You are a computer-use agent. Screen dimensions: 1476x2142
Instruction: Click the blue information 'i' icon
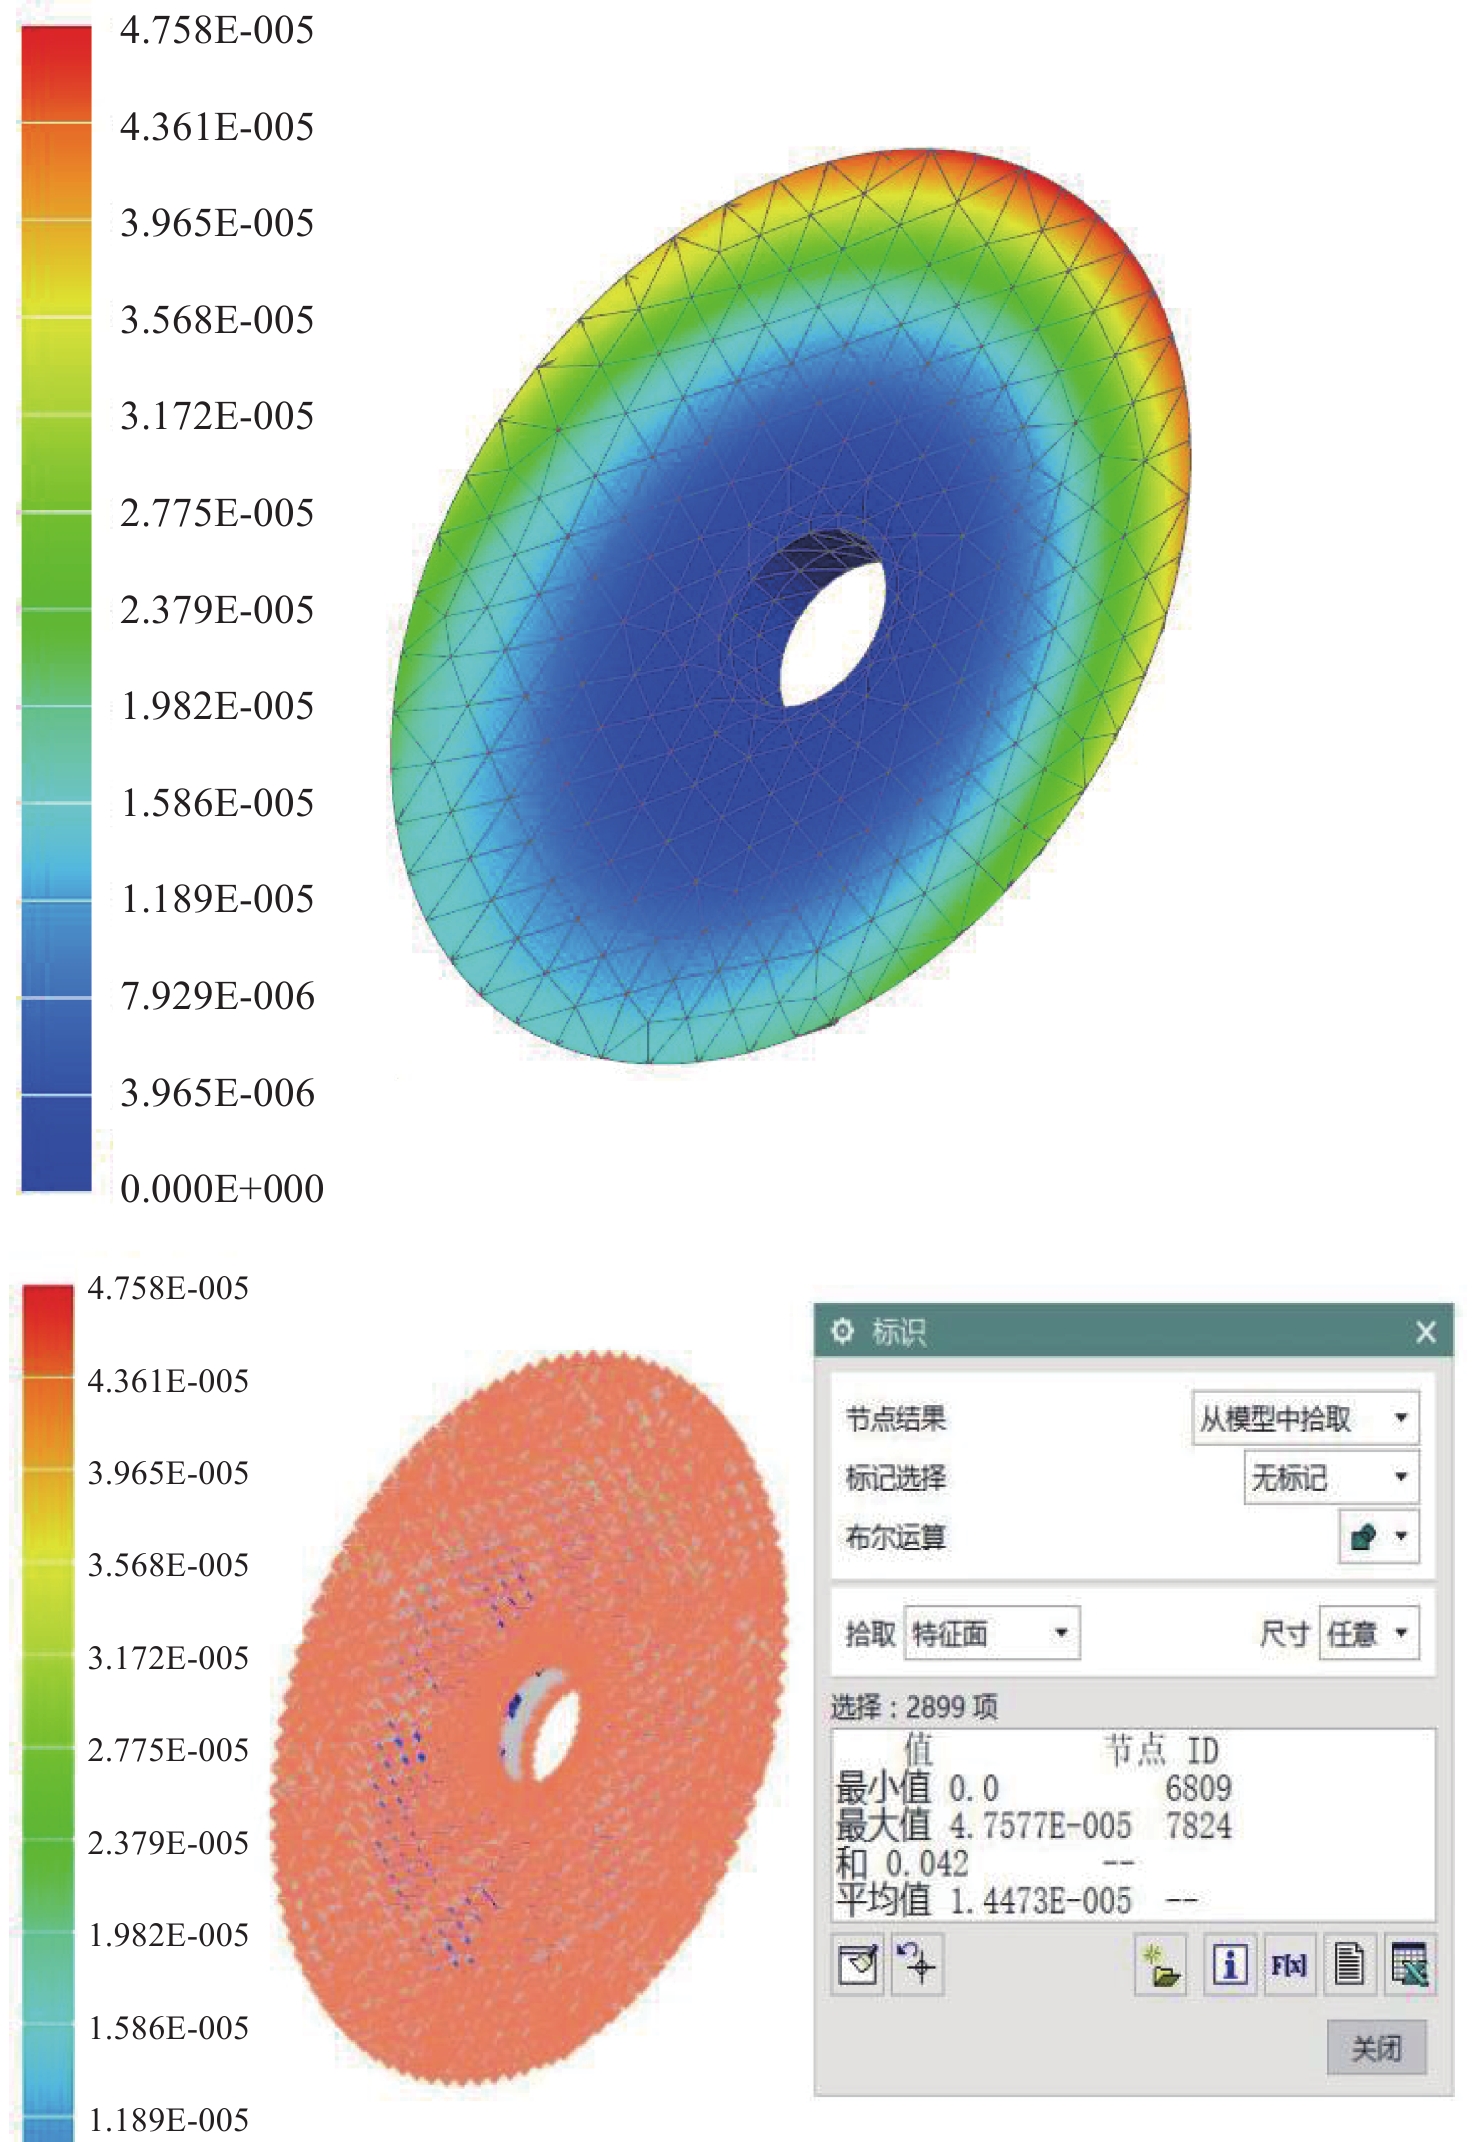point(1229,1965)
